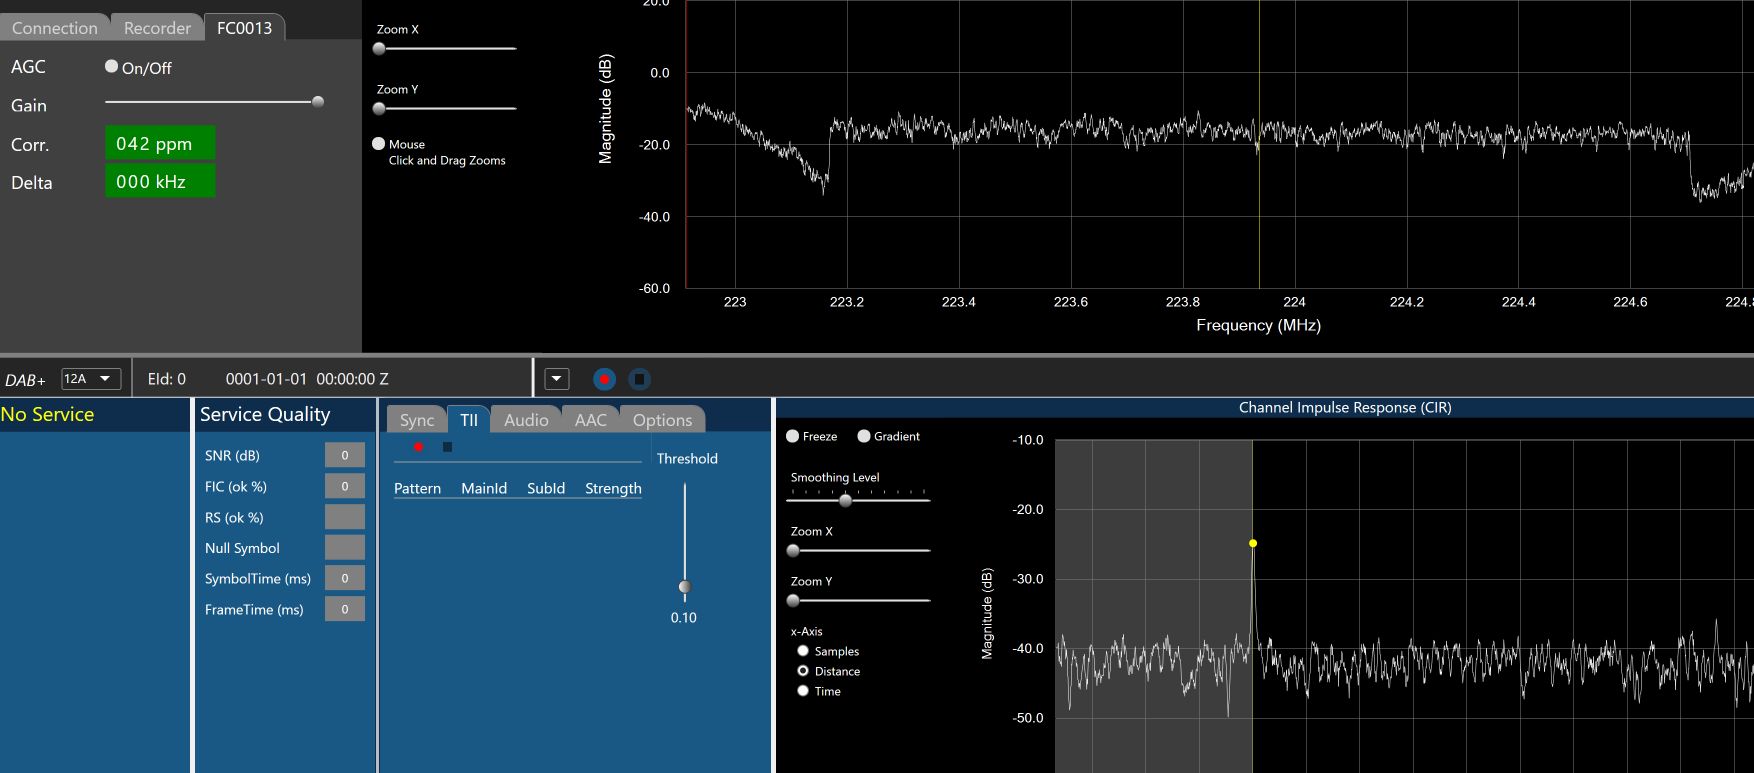Stop TII recording with the square icon
The image size is (1754, 773).
[x=447, y=447]
